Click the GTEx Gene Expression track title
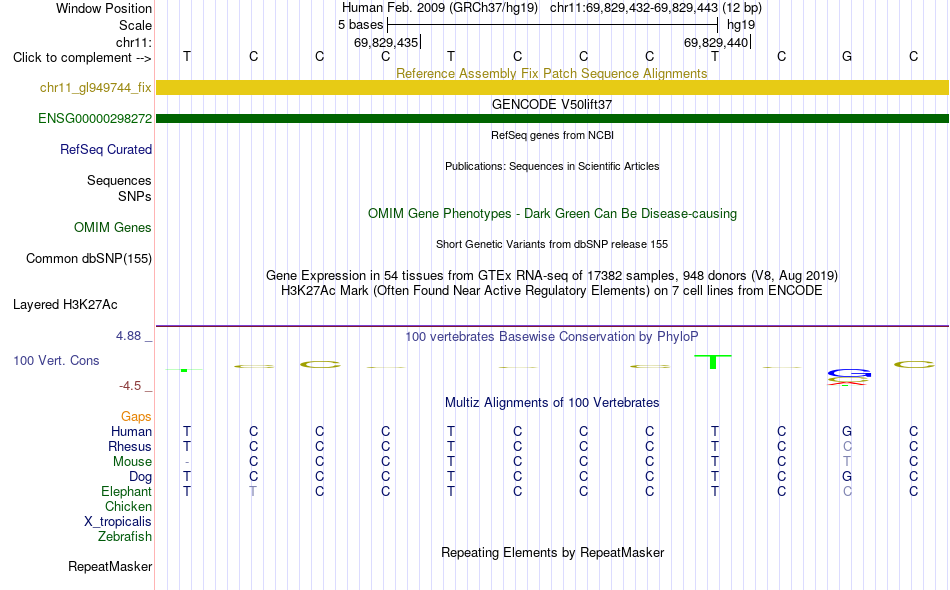 tap(551, 276)
